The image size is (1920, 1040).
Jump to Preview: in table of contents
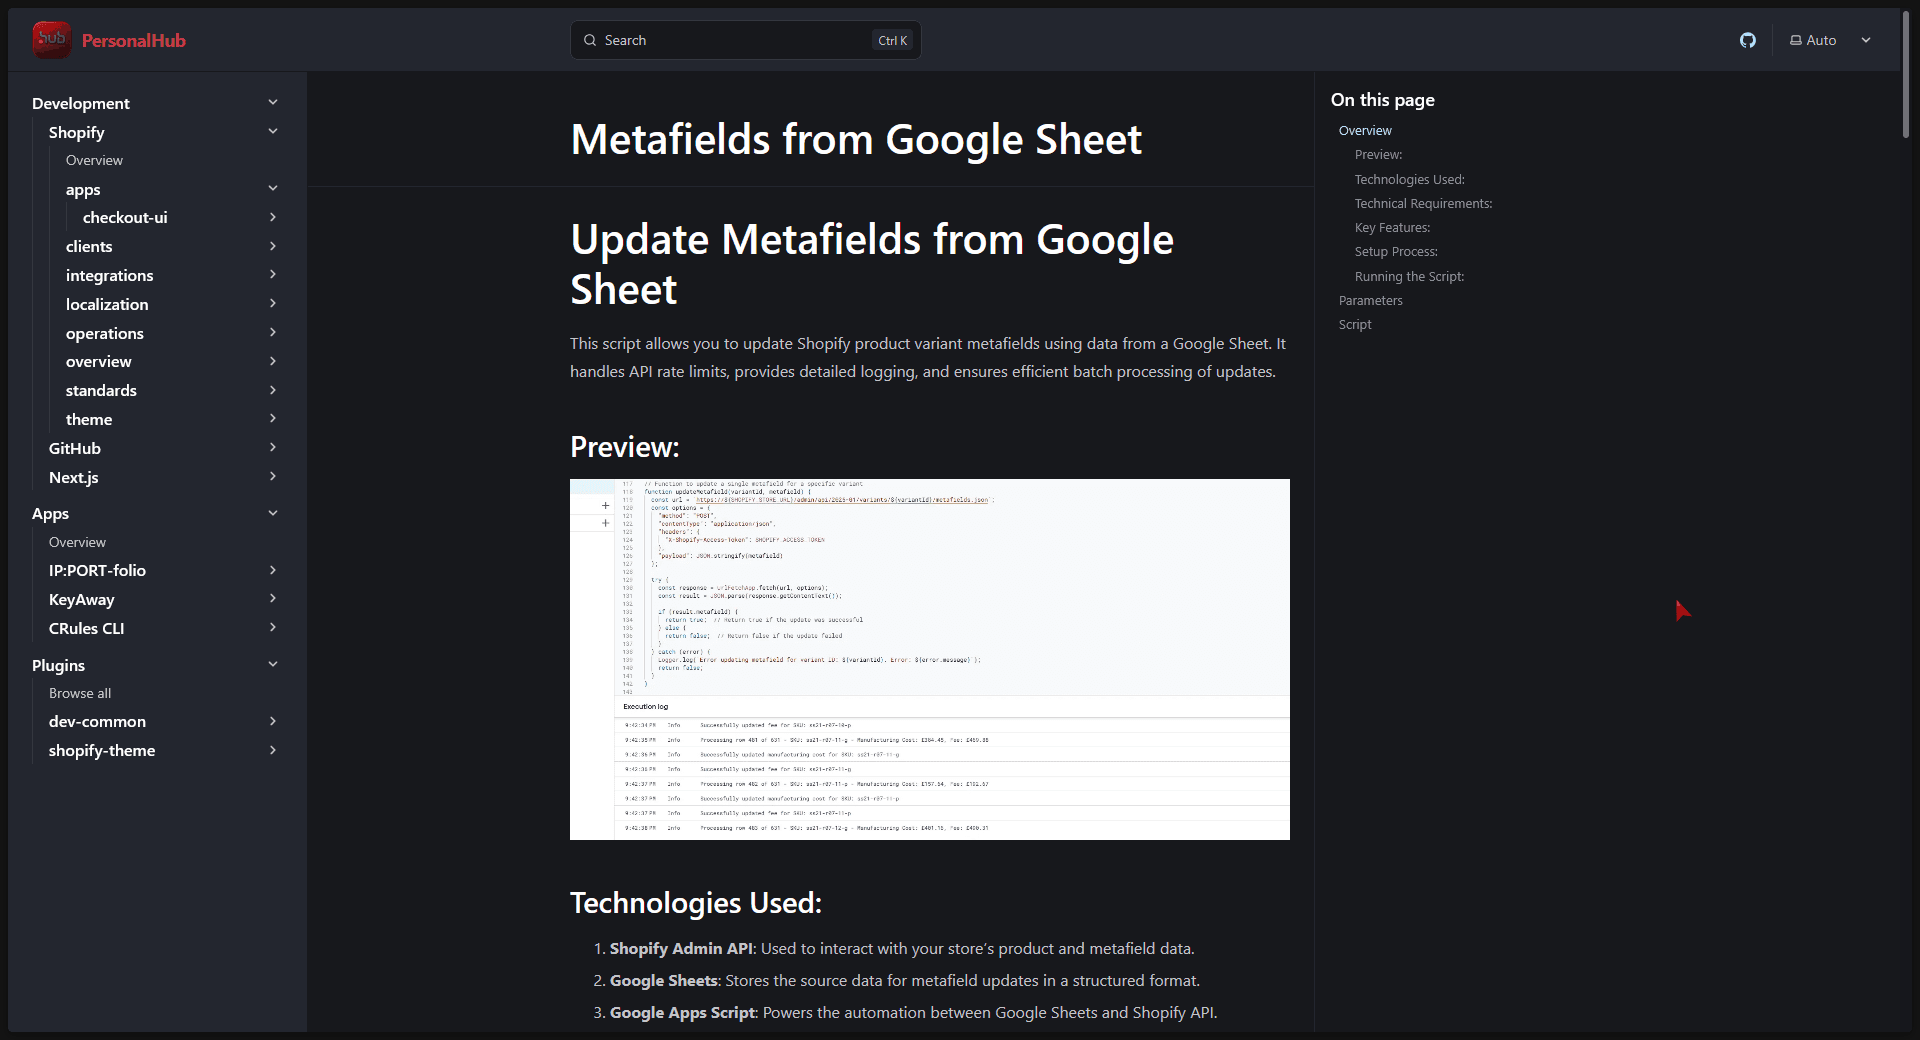(1378, 155)
